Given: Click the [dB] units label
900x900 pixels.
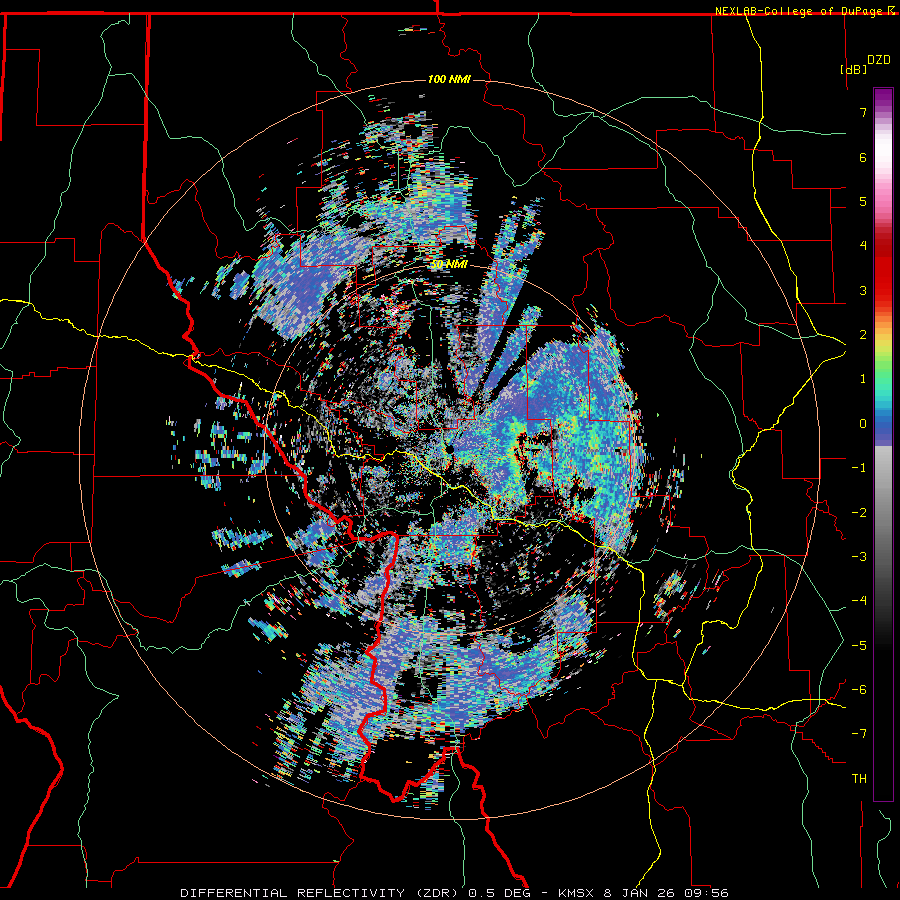Looking at the screenshot, I should pos(853,69).
